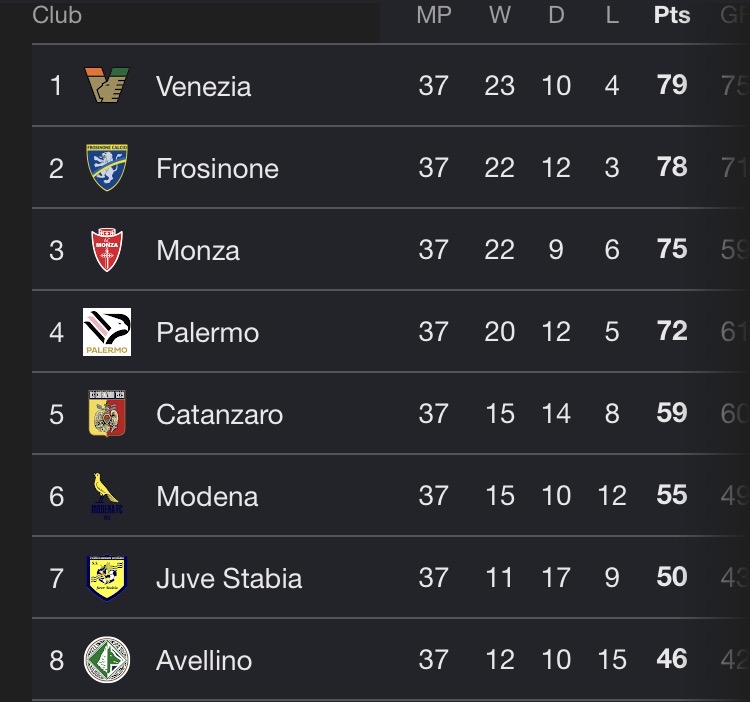Click the D column header
The image size is (750, 702).
tap(556, 15)
